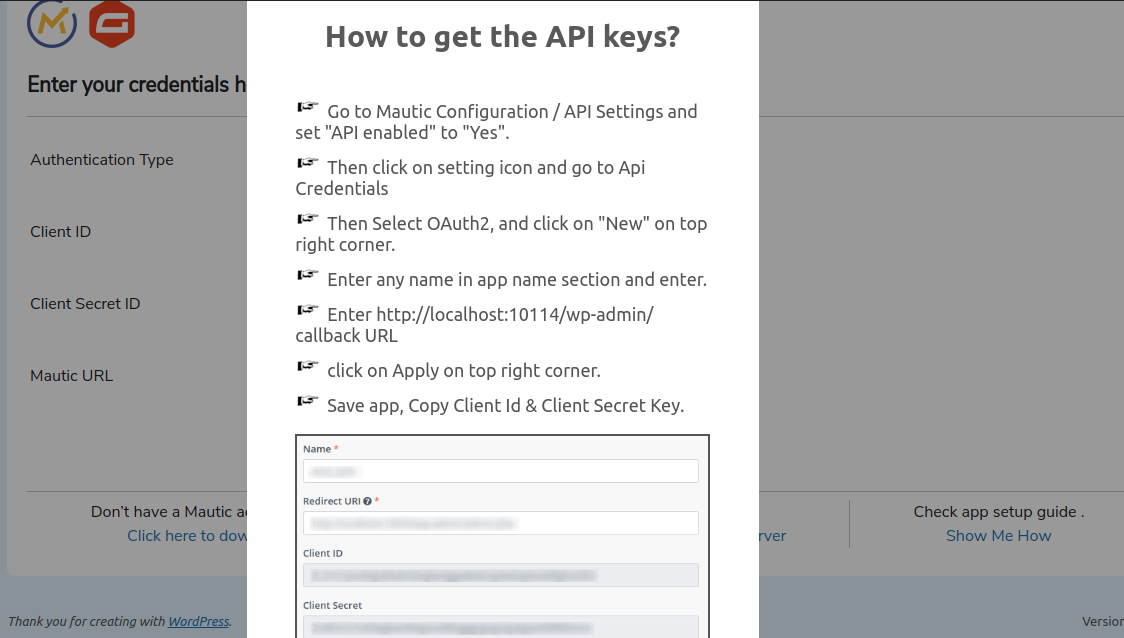Click the step about setting 'API enabled' to 'Yes'
1124x638 pixels.
click(x=496, y=122)
